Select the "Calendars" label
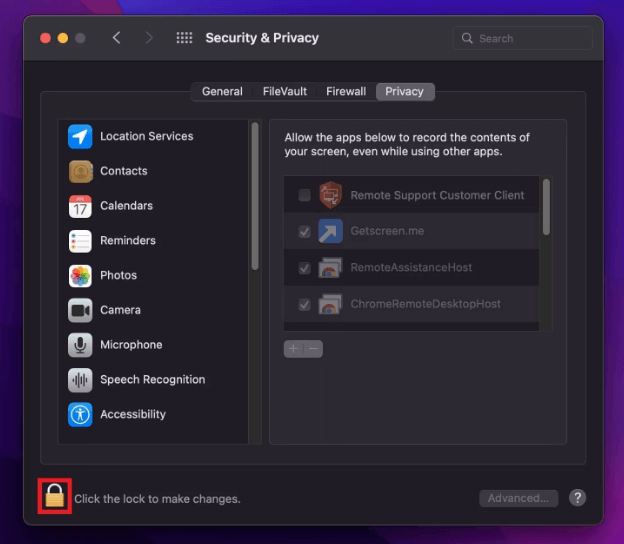This screenshot has width=624, height=544. pos(127,206)
